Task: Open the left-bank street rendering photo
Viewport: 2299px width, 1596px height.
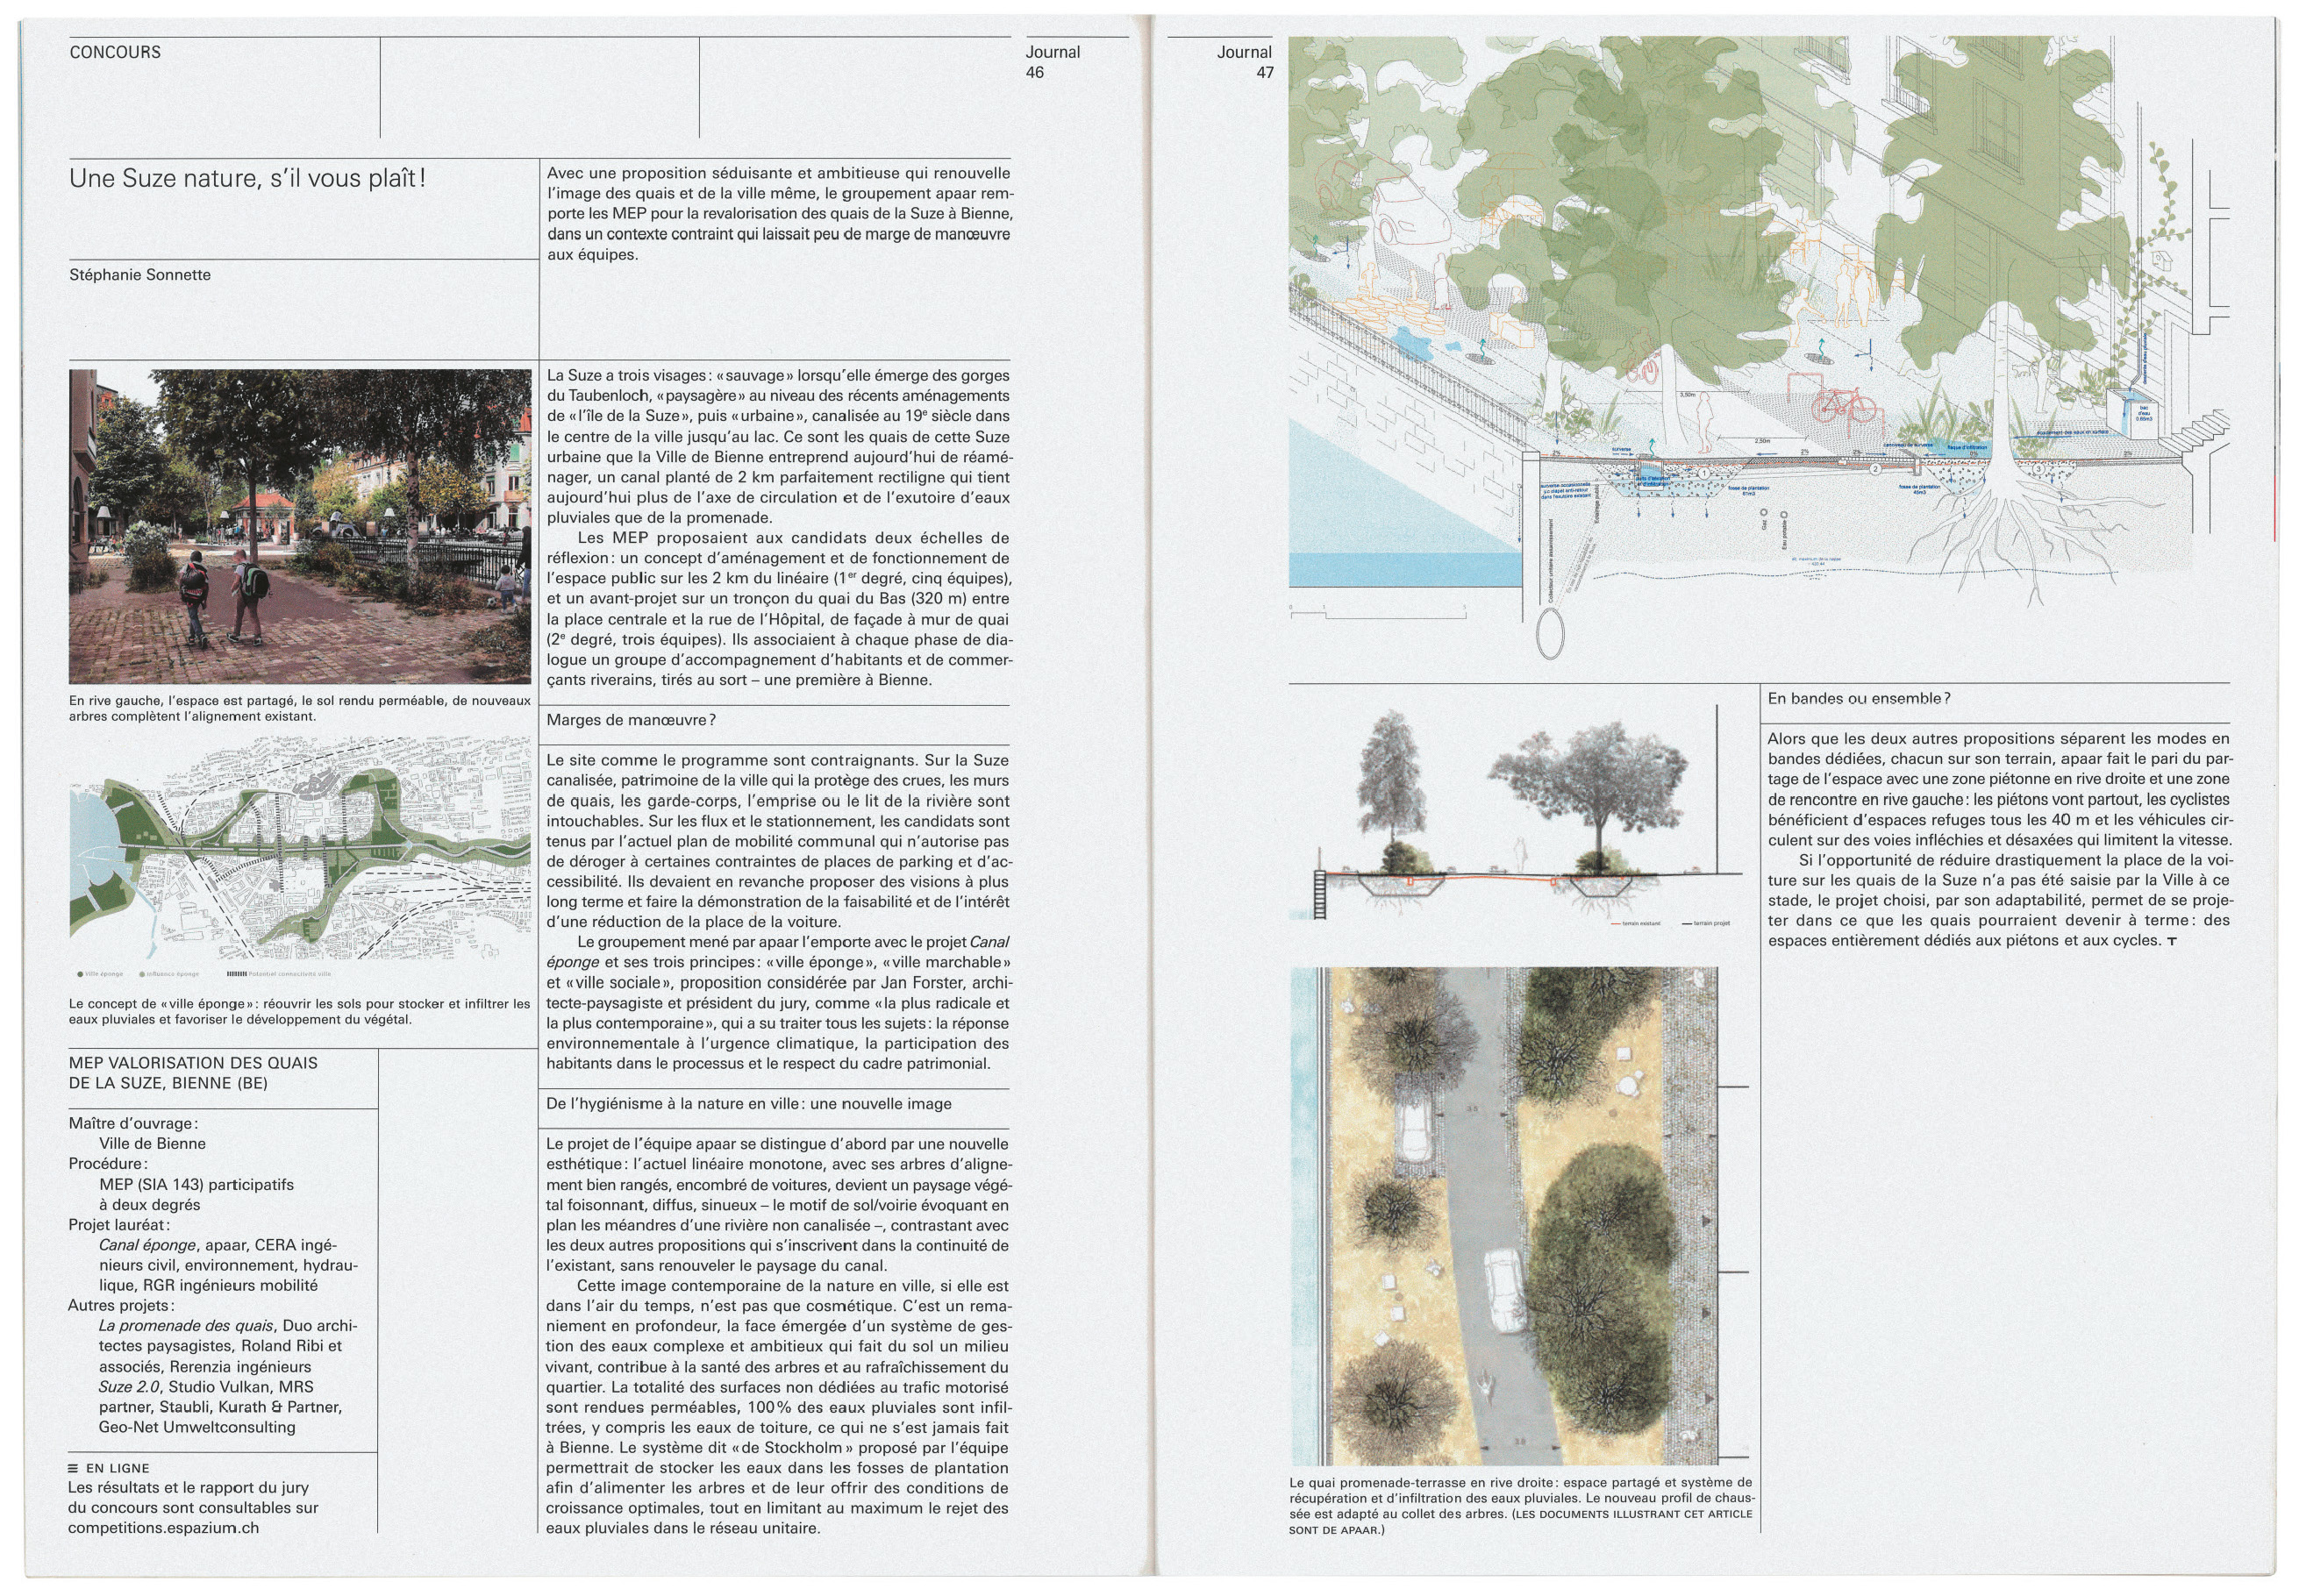Action: pos(300,526)
